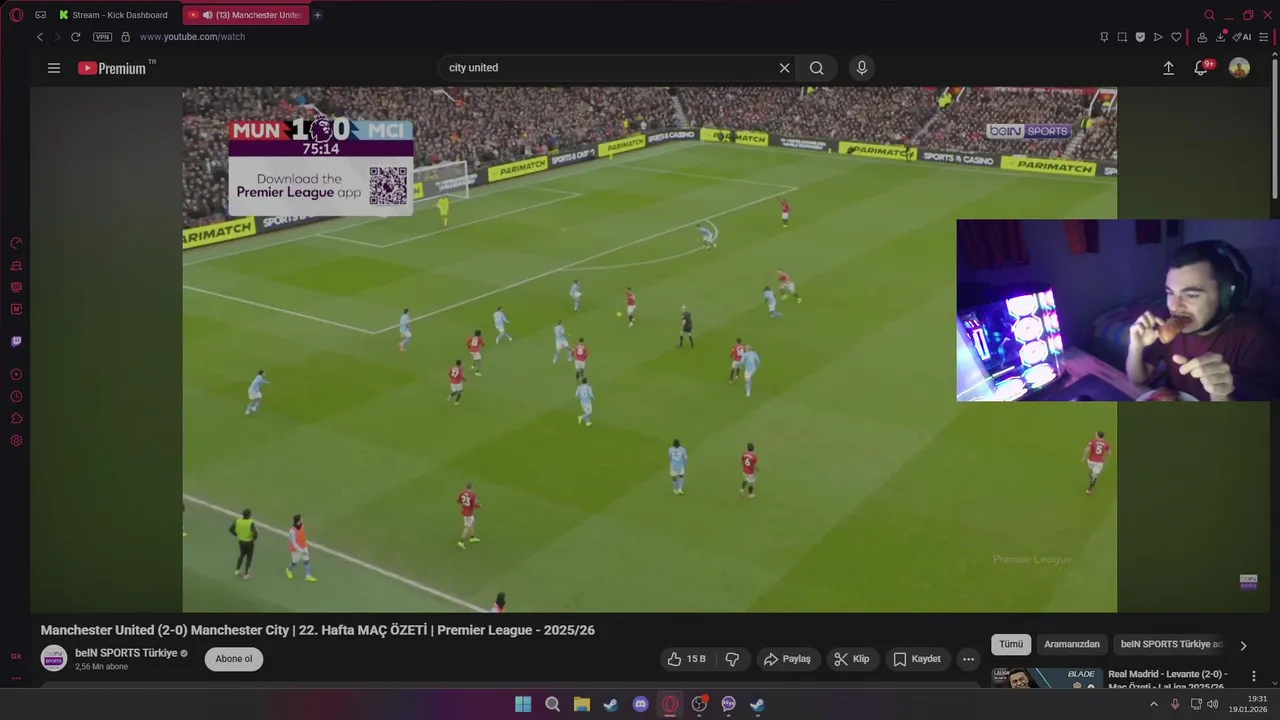This screenshot has height=720, width=1280.
Task: Share the video using Paylaş
Action: point(787,659)
